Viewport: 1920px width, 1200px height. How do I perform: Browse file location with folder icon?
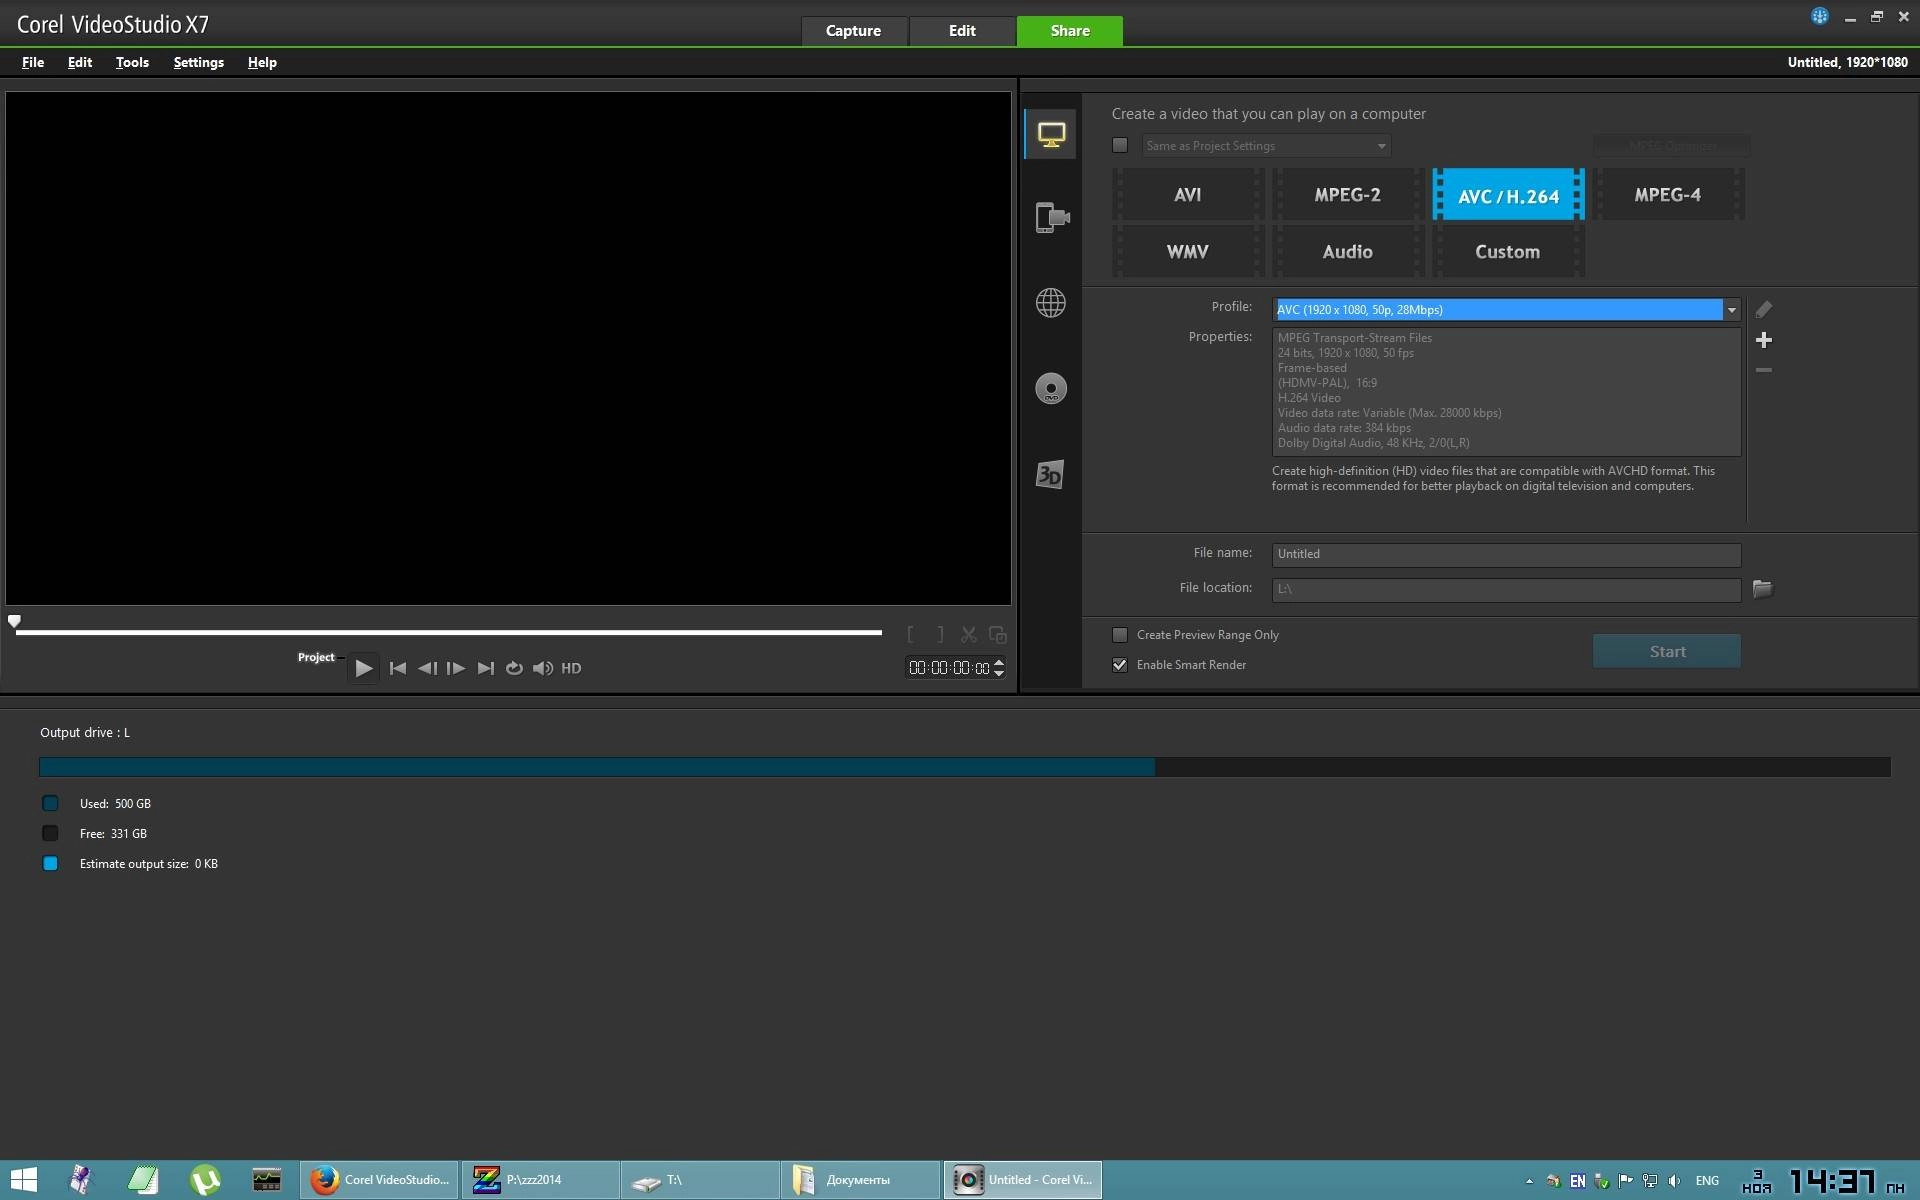tap(1762, 588)
